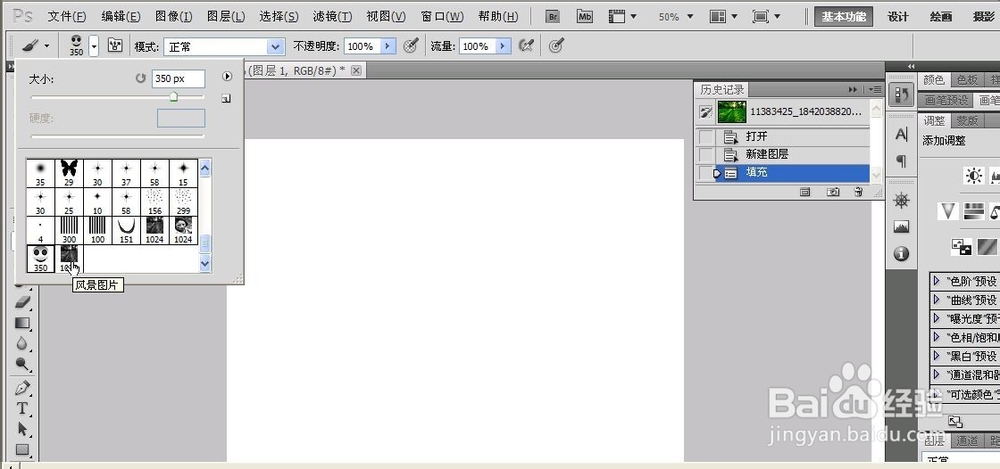Create new preset from this brush
The height and width of the screenshot is (469, 1000).
(226, 99)
